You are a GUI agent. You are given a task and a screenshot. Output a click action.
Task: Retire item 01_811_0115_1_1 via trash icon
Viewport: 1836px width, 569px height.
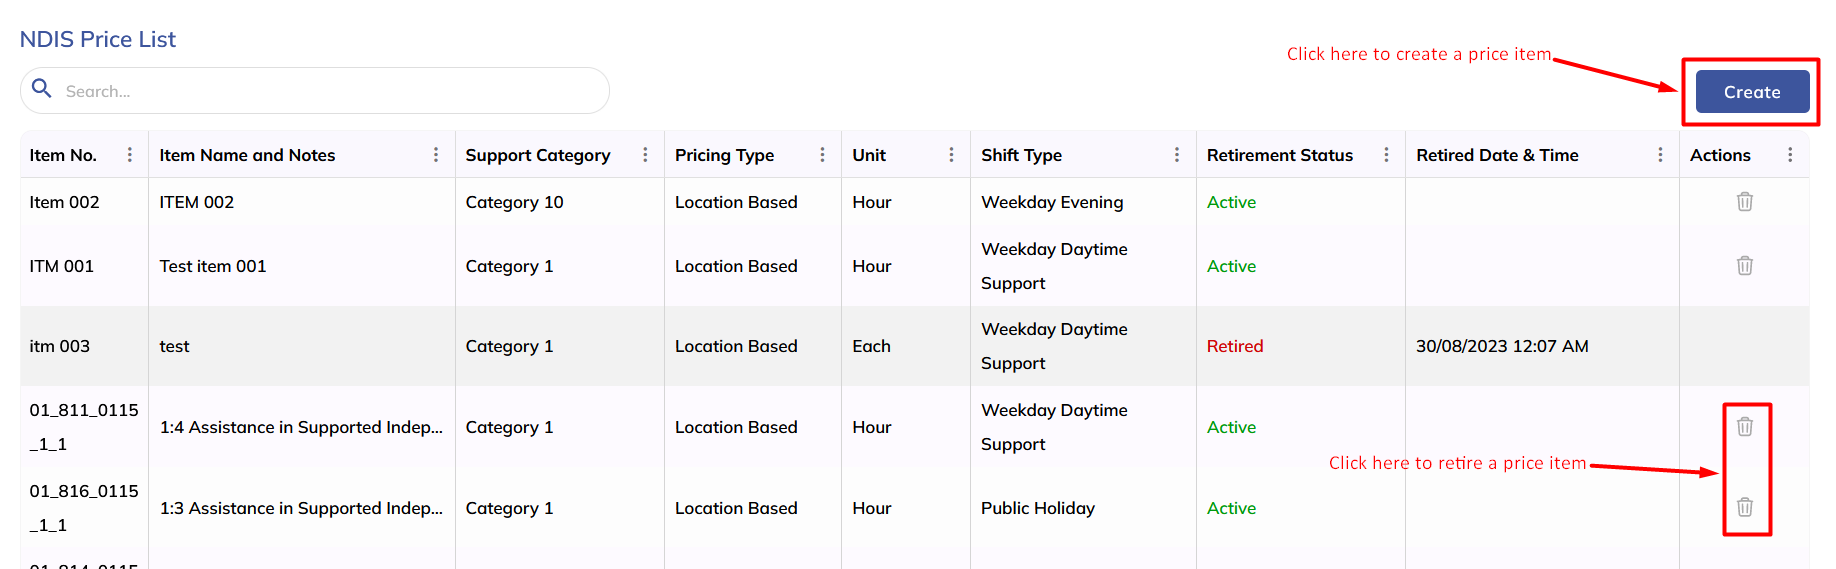click(1744, 427)
